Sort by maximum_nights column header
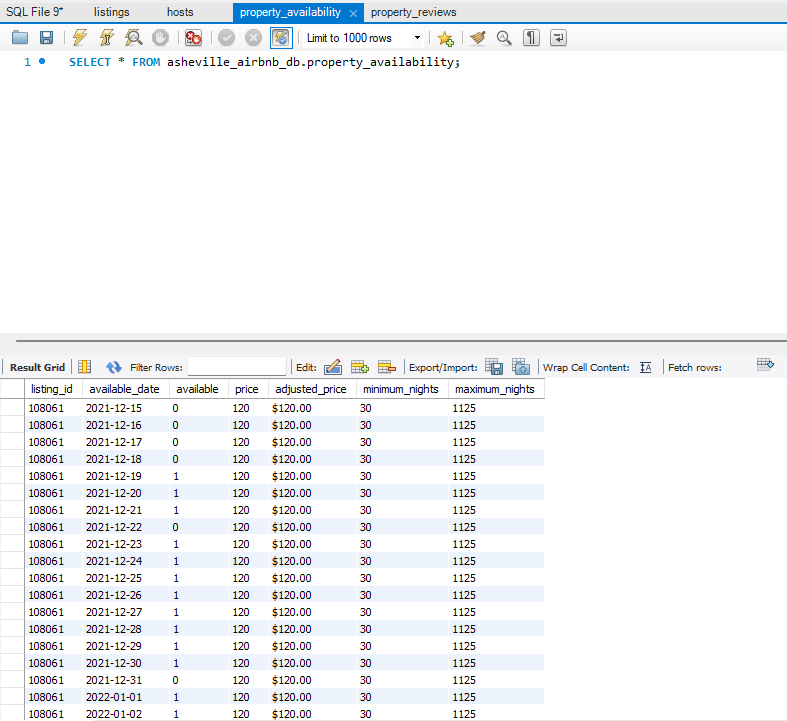787x721 pixels. pos(495,389)
